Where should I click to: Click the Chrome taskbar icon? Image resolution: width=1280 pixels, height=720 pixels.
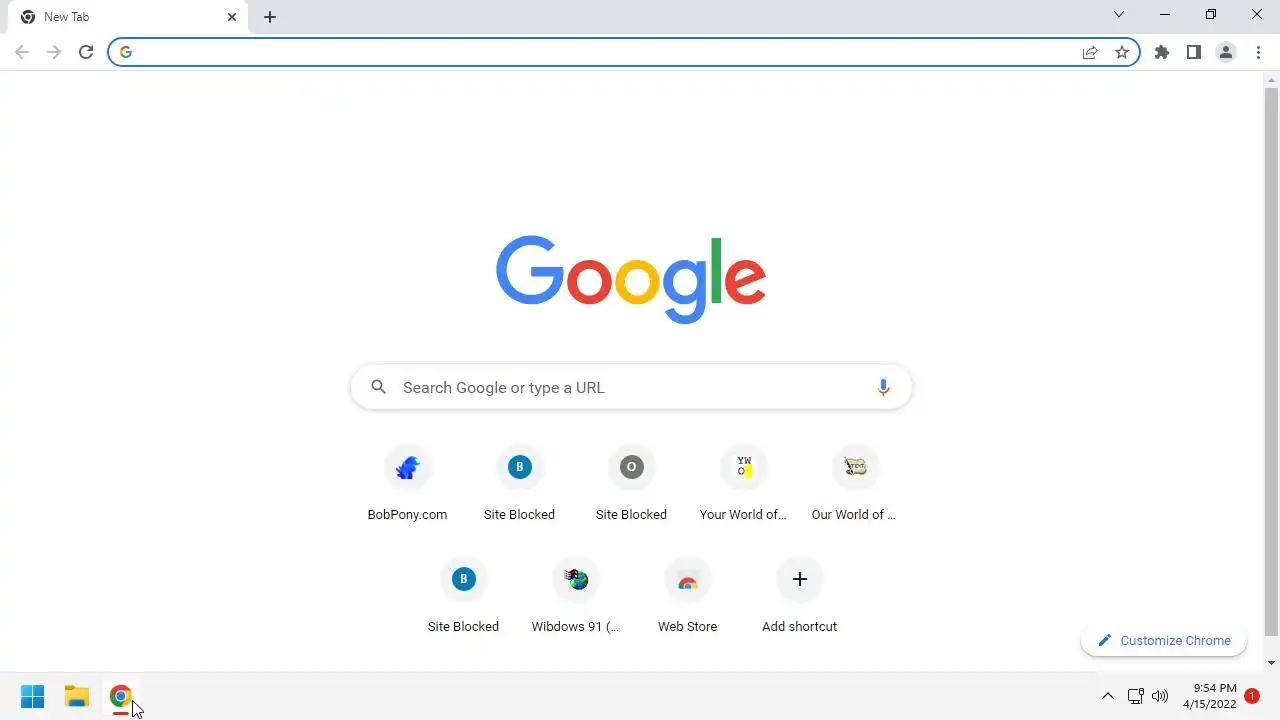(121, 696)
